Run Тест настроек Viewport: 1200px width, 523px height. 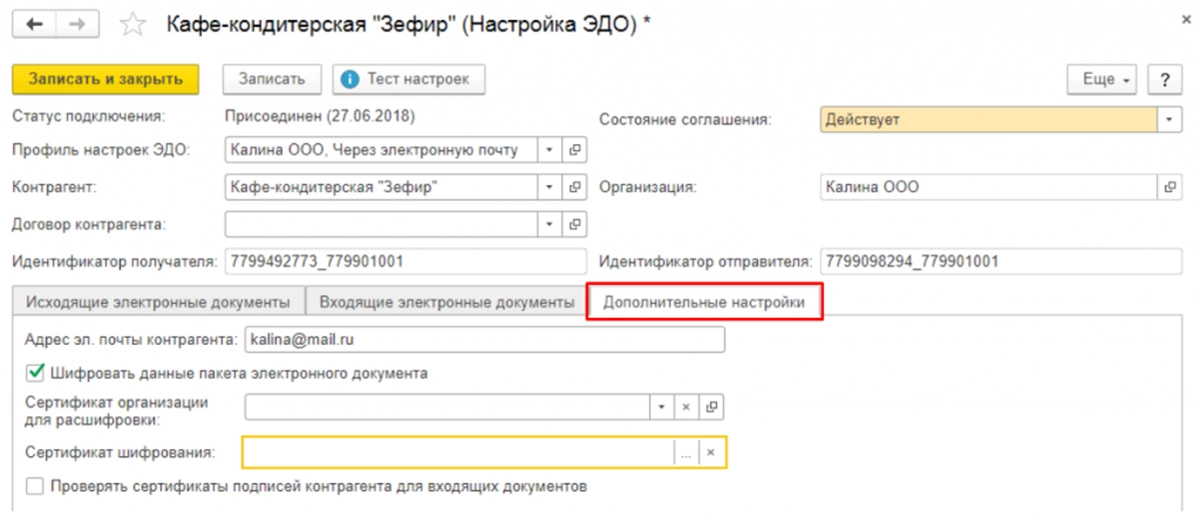[410, 79]
